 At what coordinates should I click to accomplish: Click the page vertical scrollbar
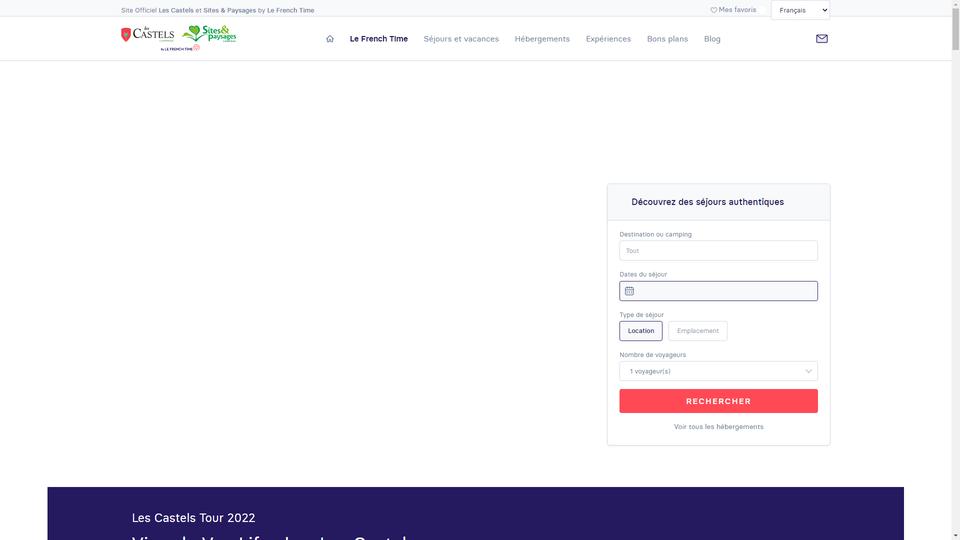pos(955,270)
